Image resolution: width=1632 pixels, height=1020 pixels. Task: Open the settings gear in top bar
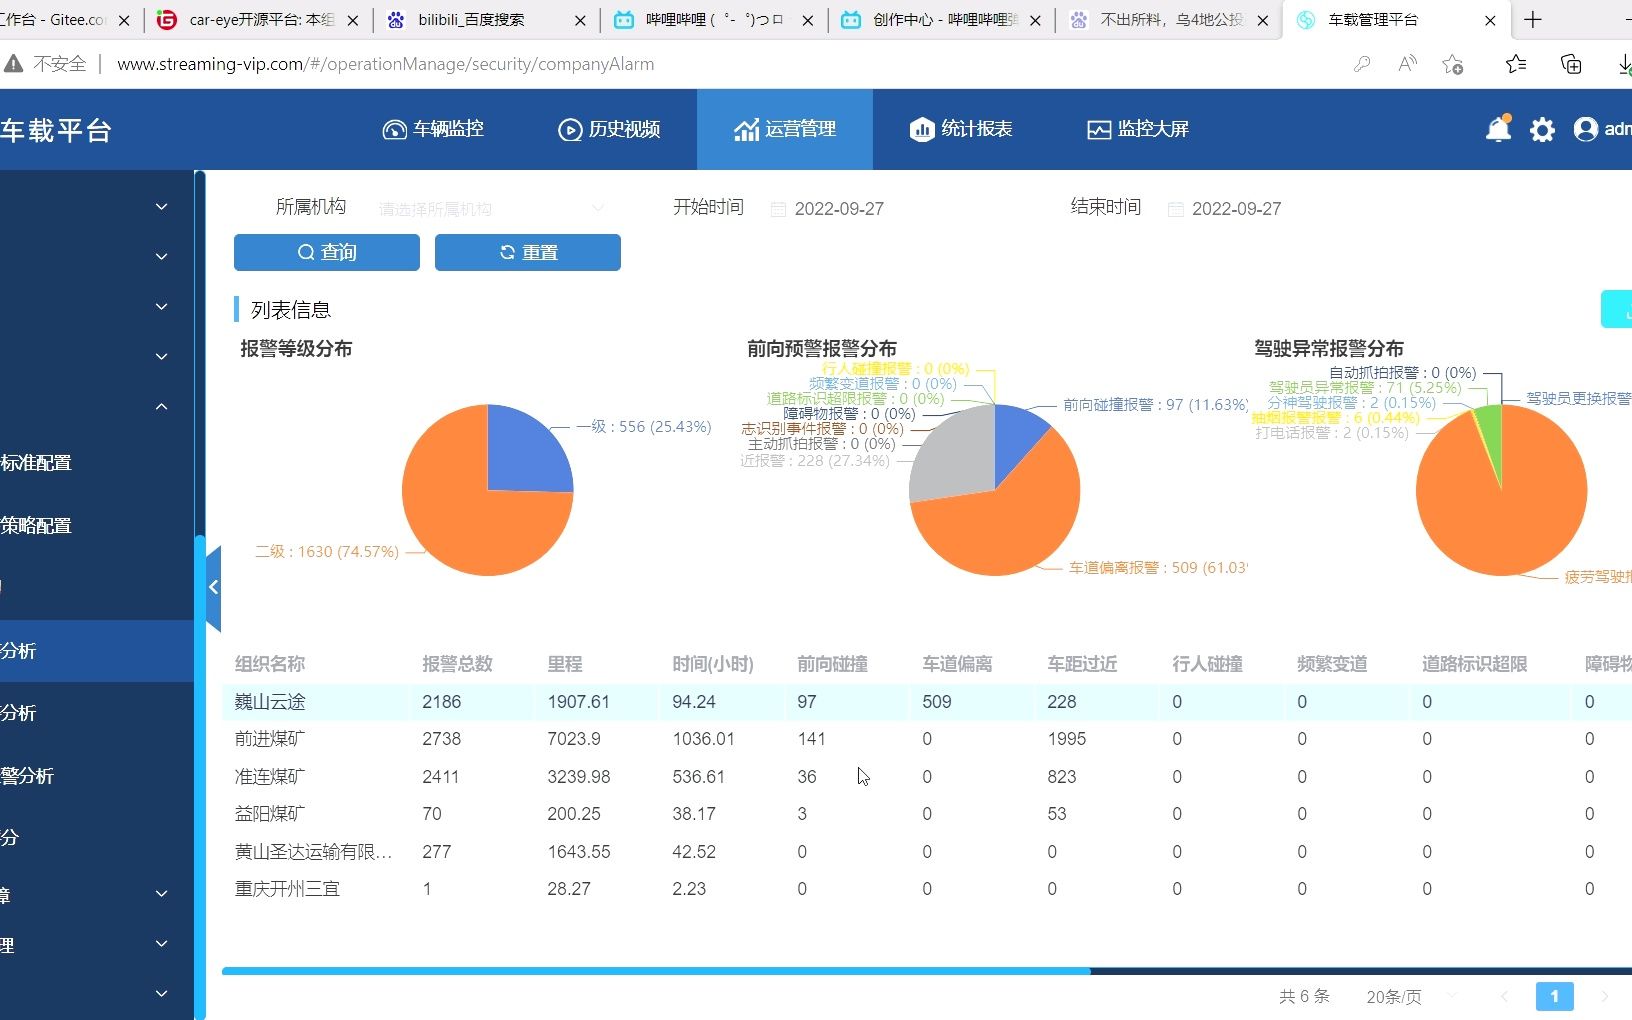(x=1543, y=129)
